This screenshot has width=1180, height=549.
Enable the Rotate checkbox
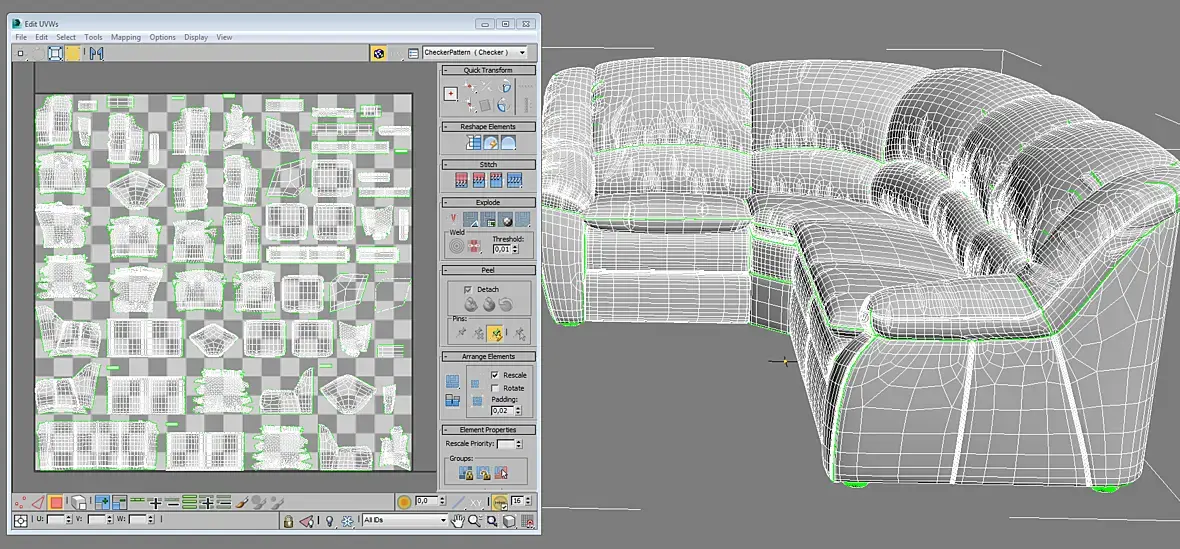pyautogui.click(x=495, y=388)
